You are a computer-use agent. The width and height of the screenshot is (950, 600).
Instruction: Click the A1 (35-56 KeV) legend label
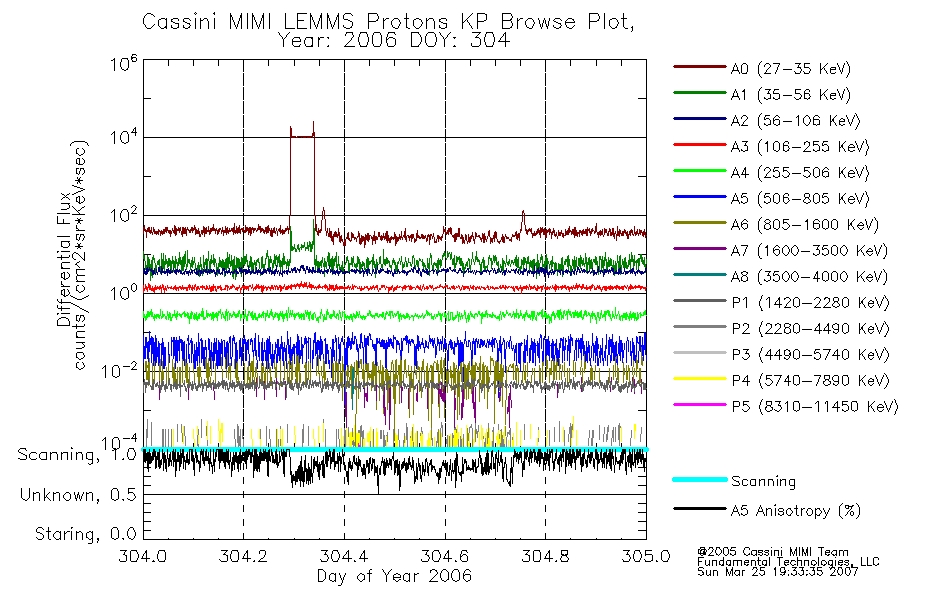click(x=790, y=95)
